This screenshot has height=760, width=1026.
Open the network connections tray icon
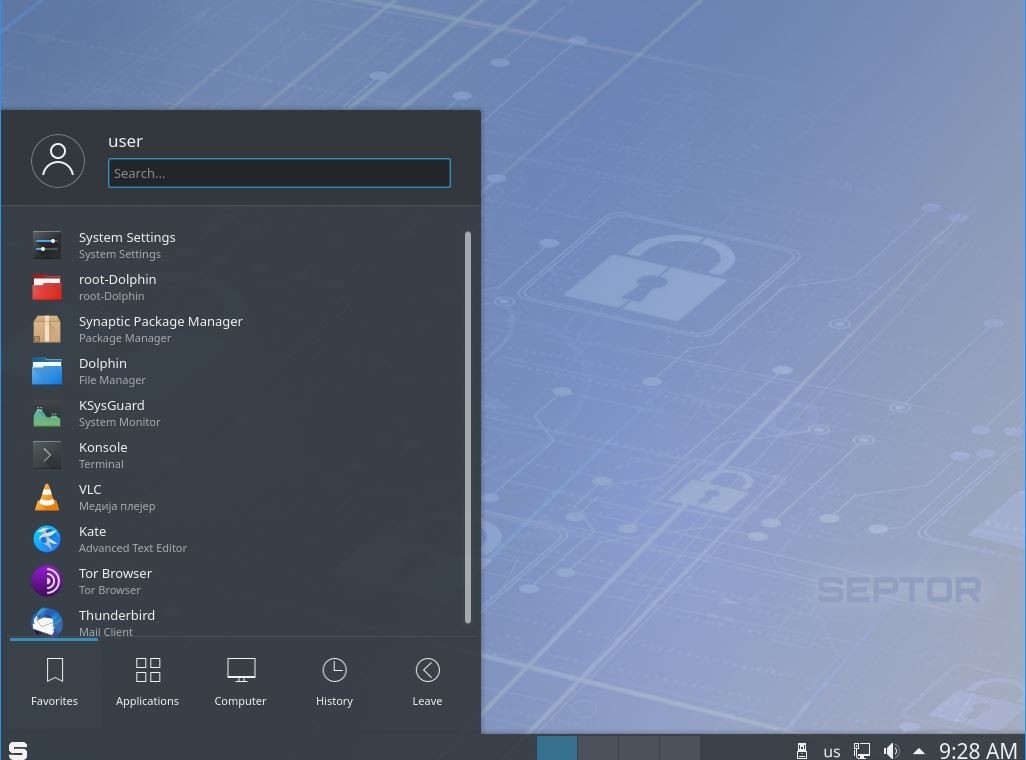point(862,751)
